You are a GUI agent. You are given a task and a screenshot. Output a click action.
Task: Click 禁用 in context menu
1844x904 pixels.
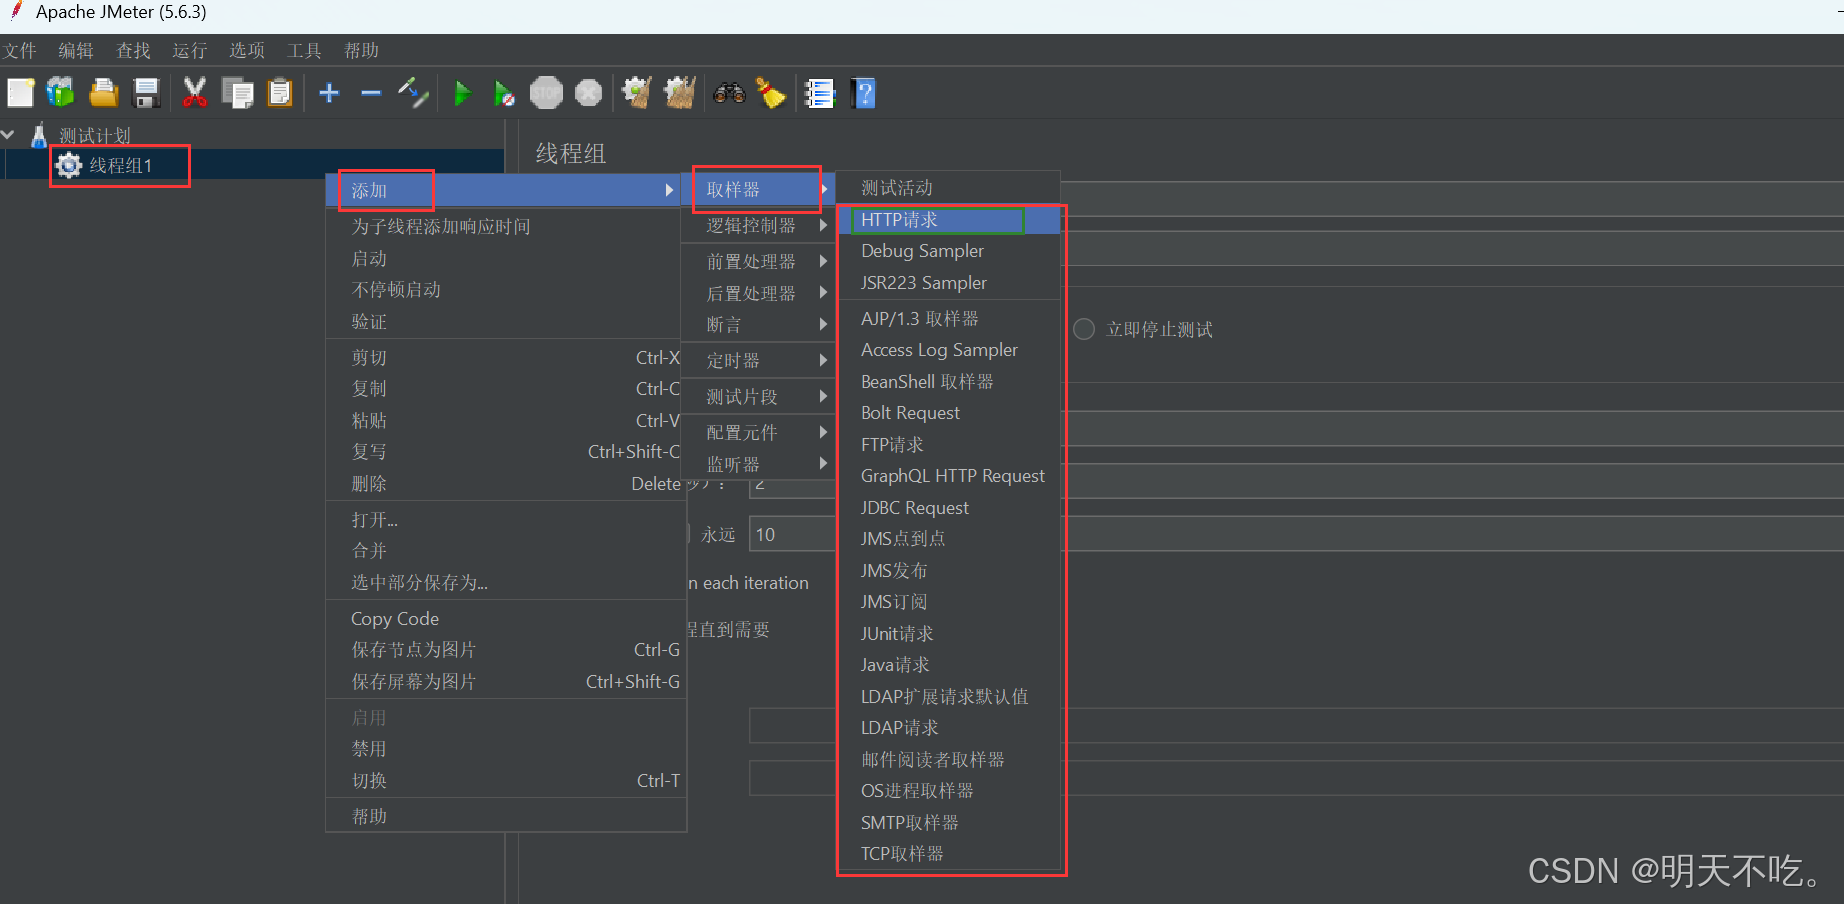(506, 748)
